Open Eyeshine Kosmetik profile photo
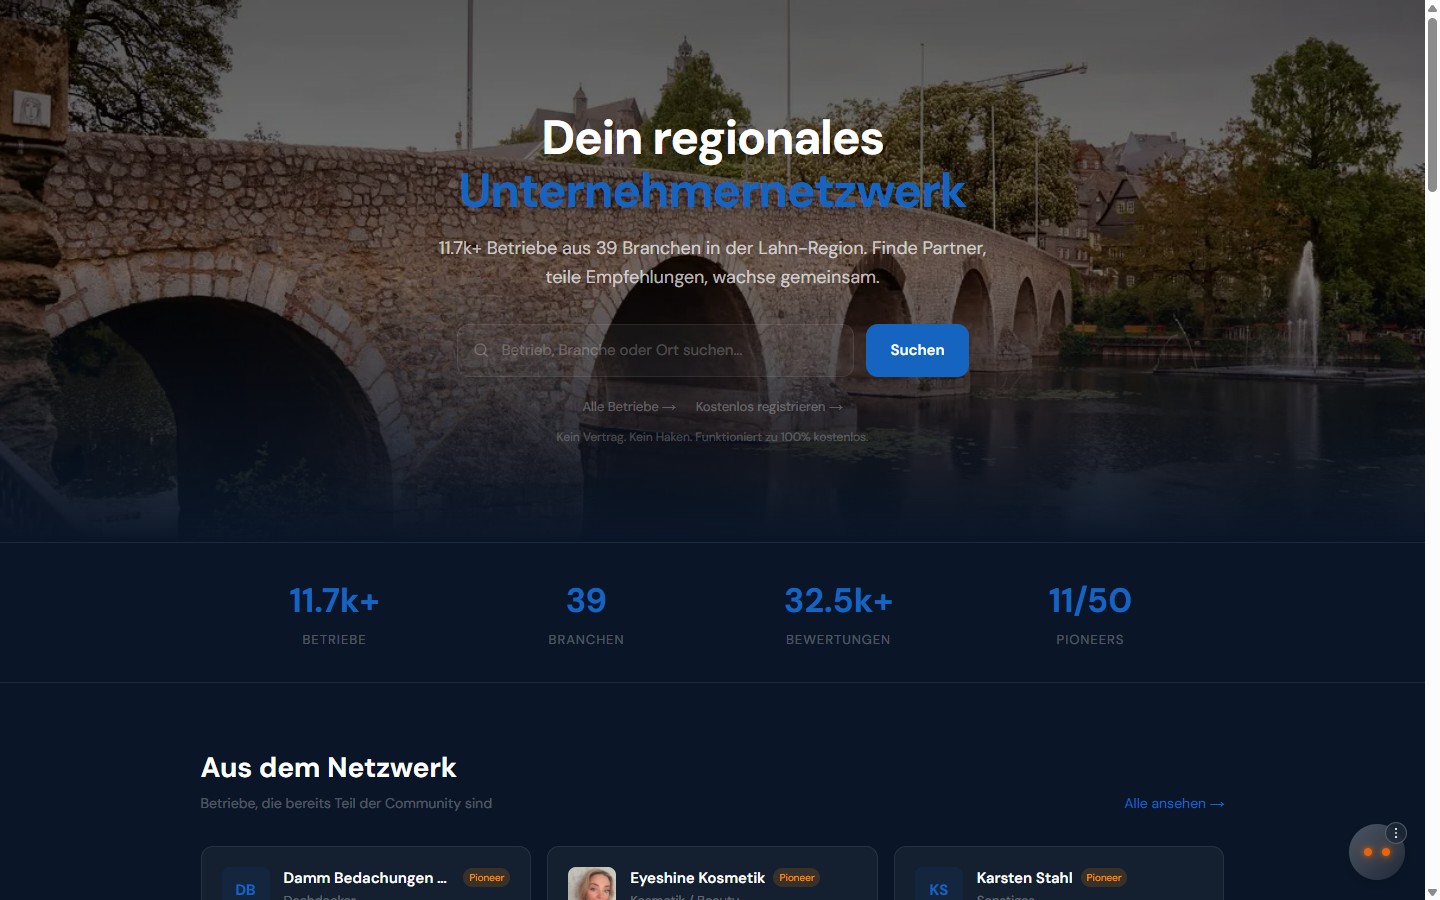Screen dimensions: 1440x900 click(x=592, y=884)
